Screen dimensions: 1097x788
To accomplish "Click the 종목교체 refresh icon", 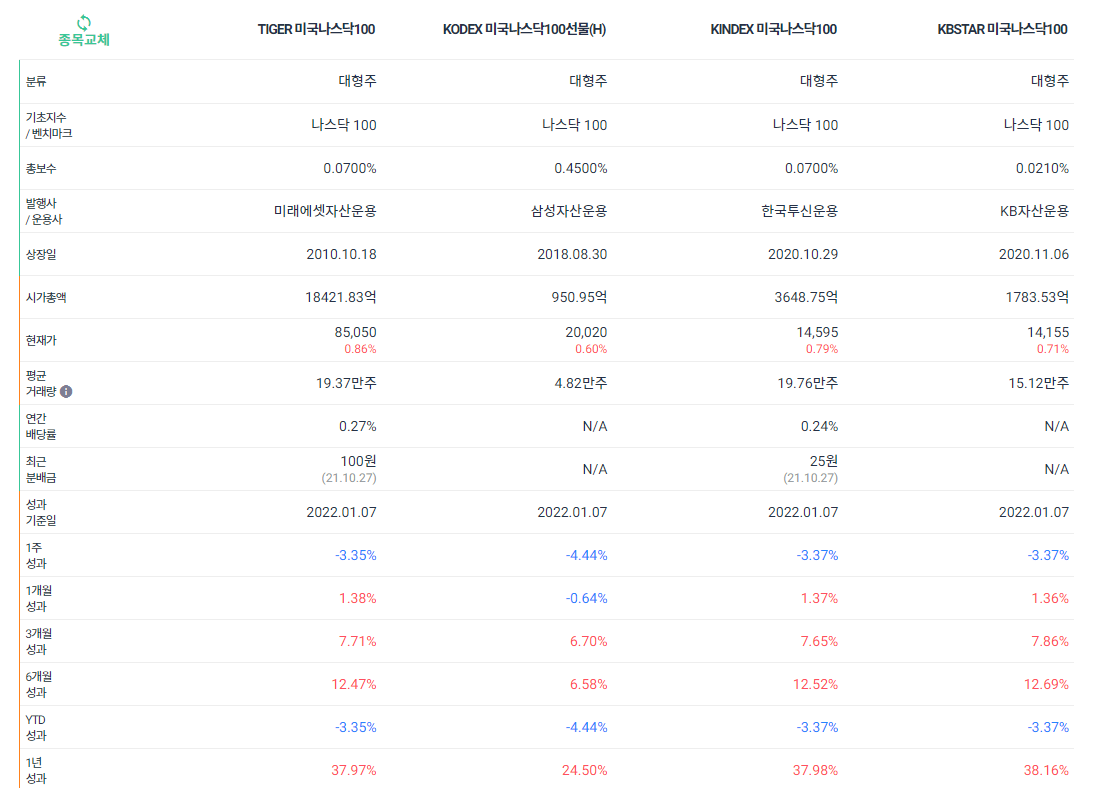I will click(84, 22).
